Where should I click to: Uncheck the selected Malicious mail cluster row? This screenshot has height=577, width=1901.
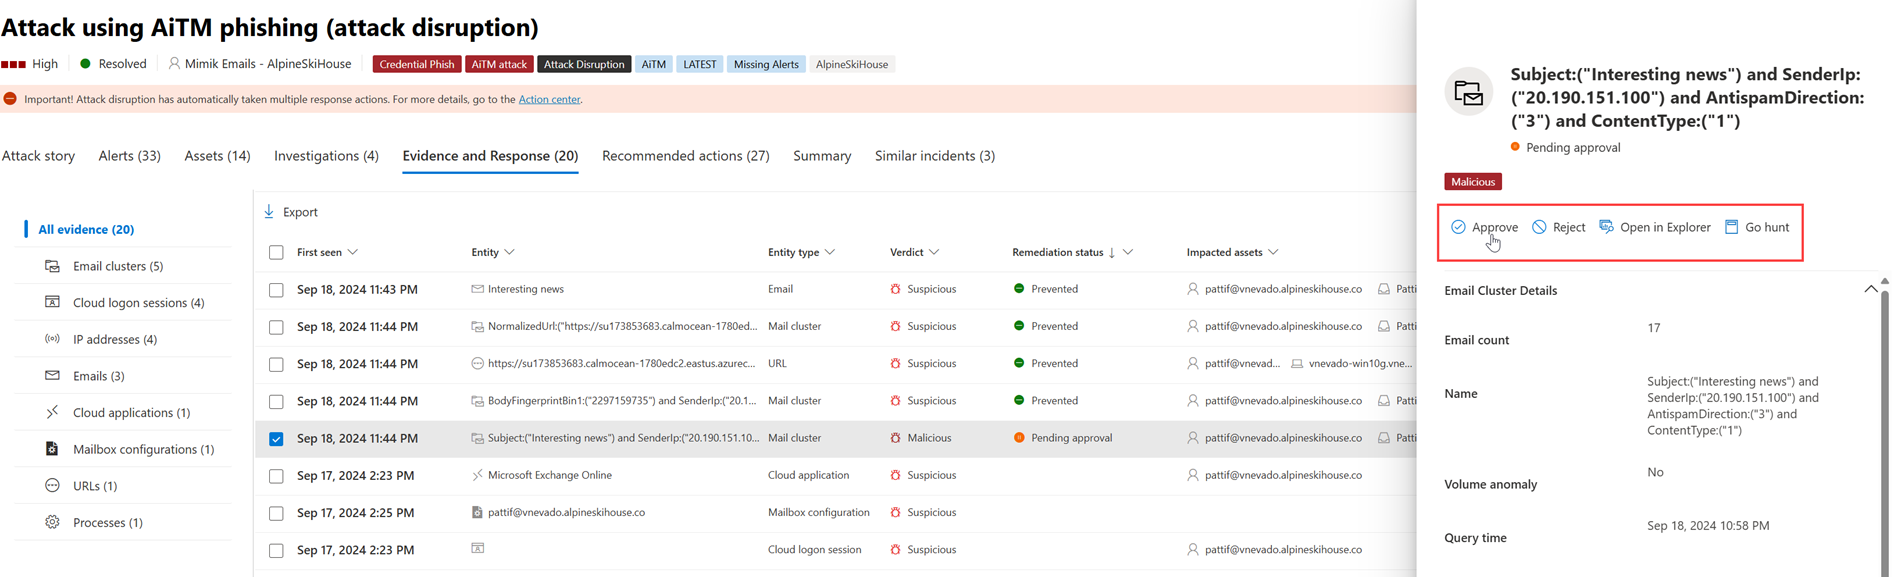276,439
